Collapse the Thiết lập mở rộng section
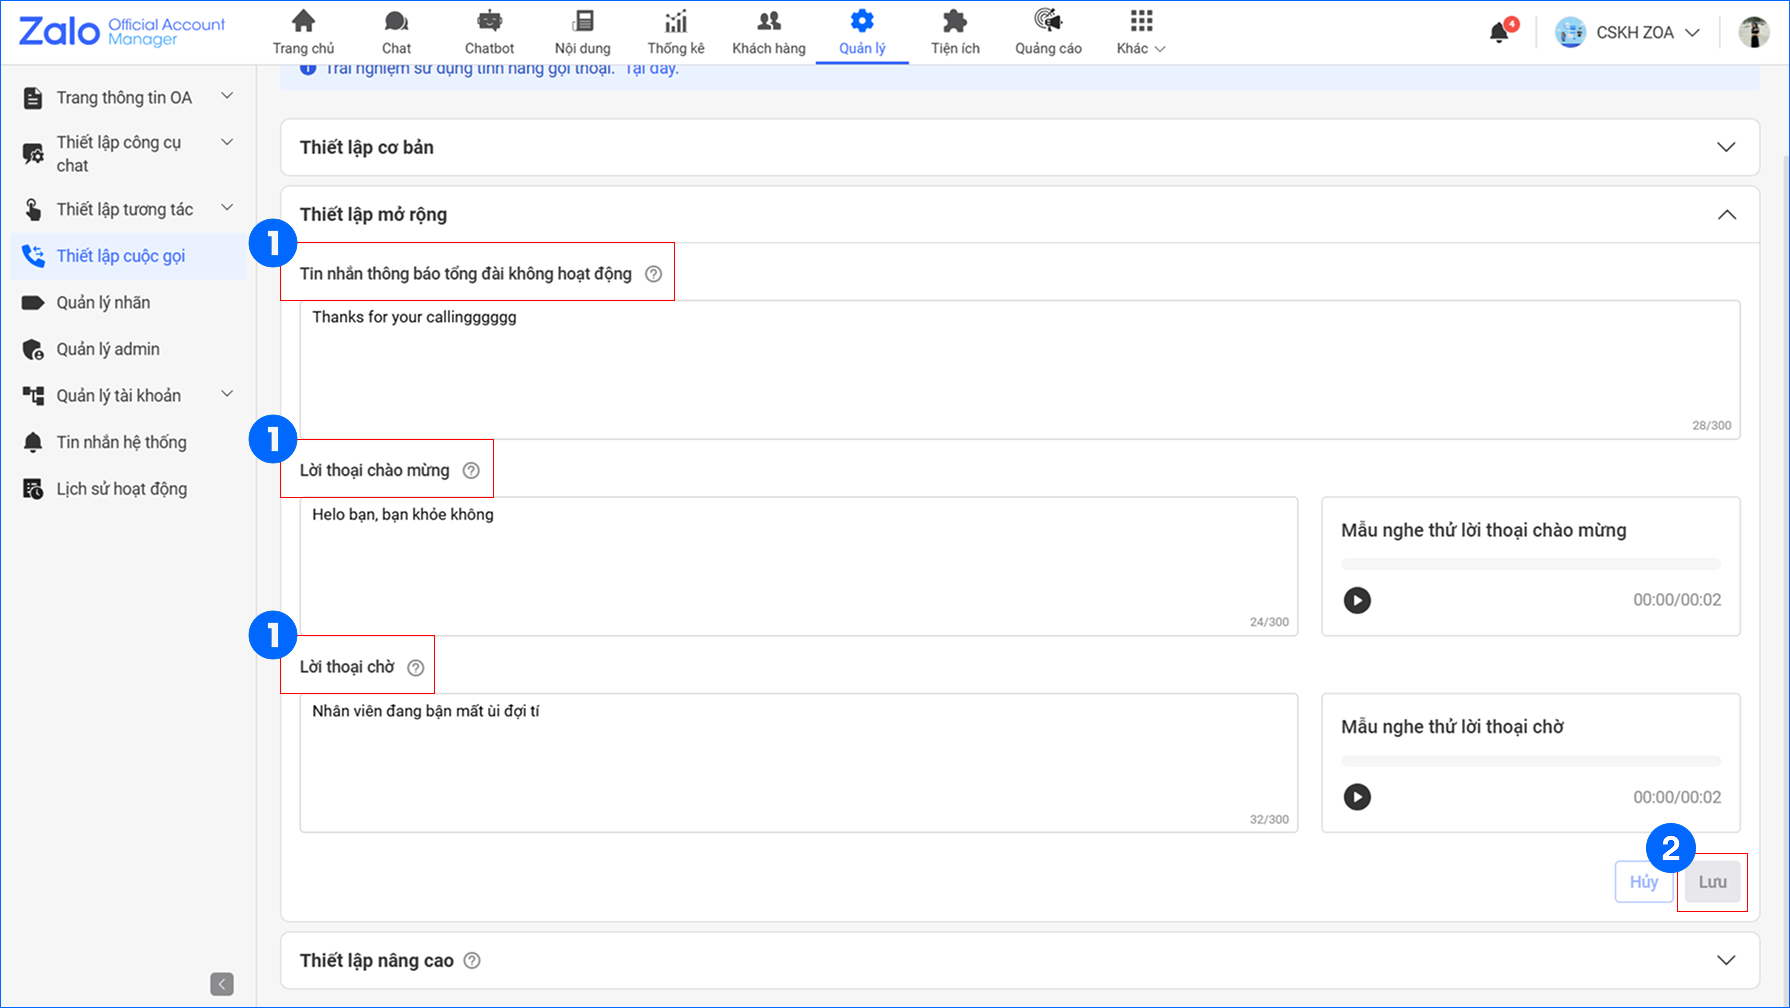 coord(1726,215)
